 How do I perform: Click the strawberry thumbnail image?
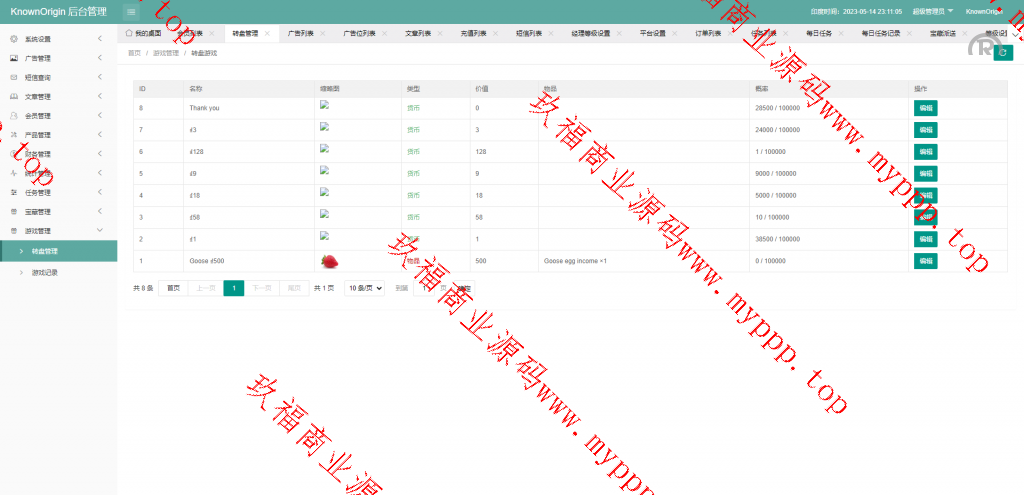click(327, 262)
